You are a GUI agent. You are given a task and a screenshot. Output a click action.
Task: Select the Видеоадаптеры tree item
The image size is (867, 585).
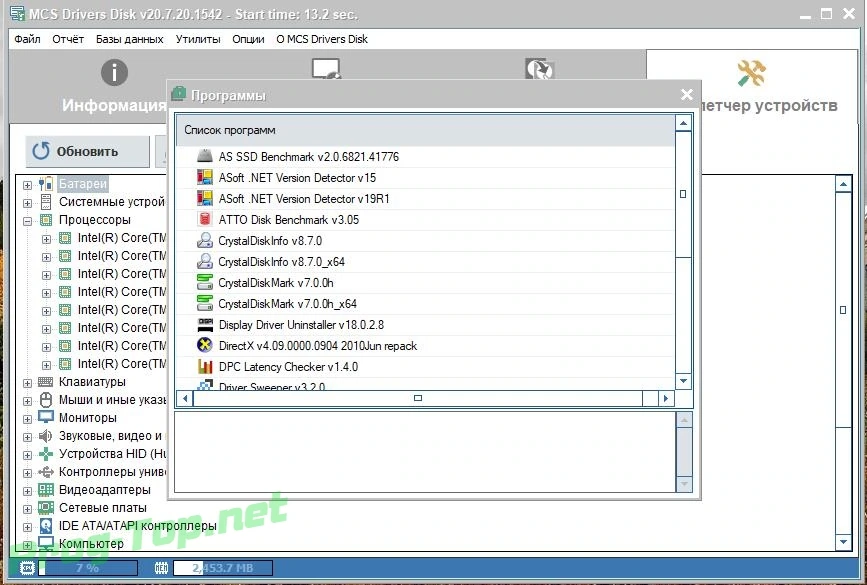click(105, 490)
